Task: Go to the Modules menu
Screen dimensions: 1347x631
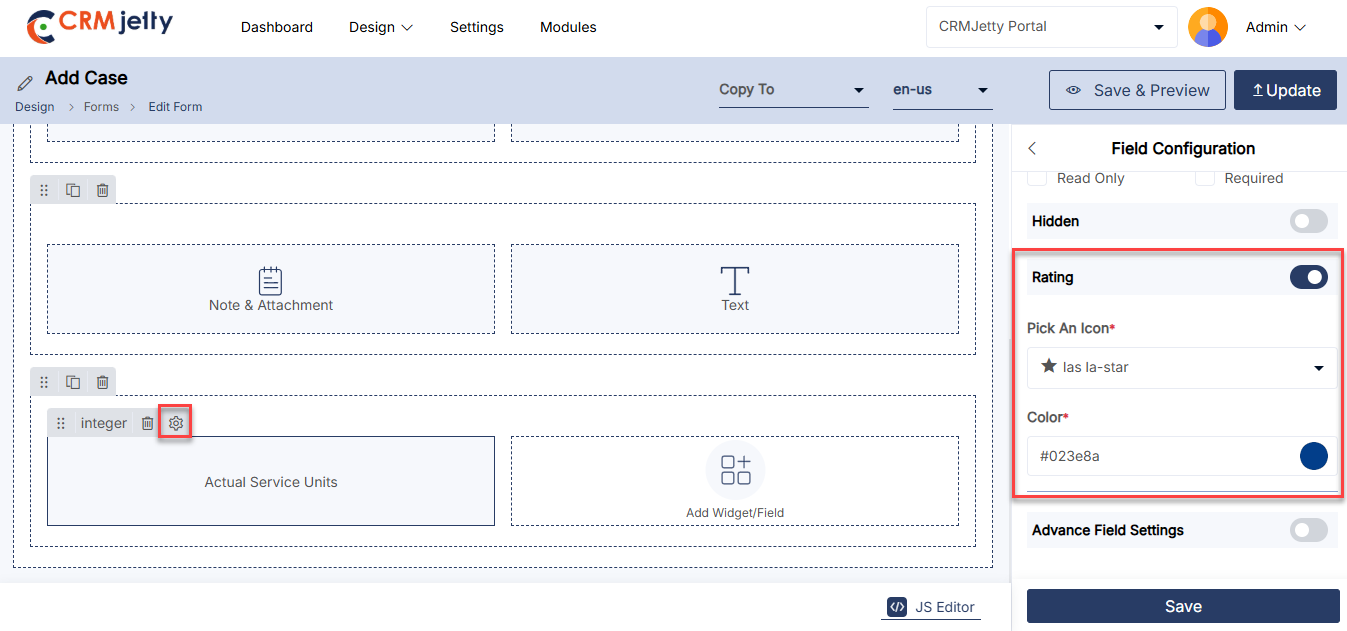Action: click(x=568, y=27)
